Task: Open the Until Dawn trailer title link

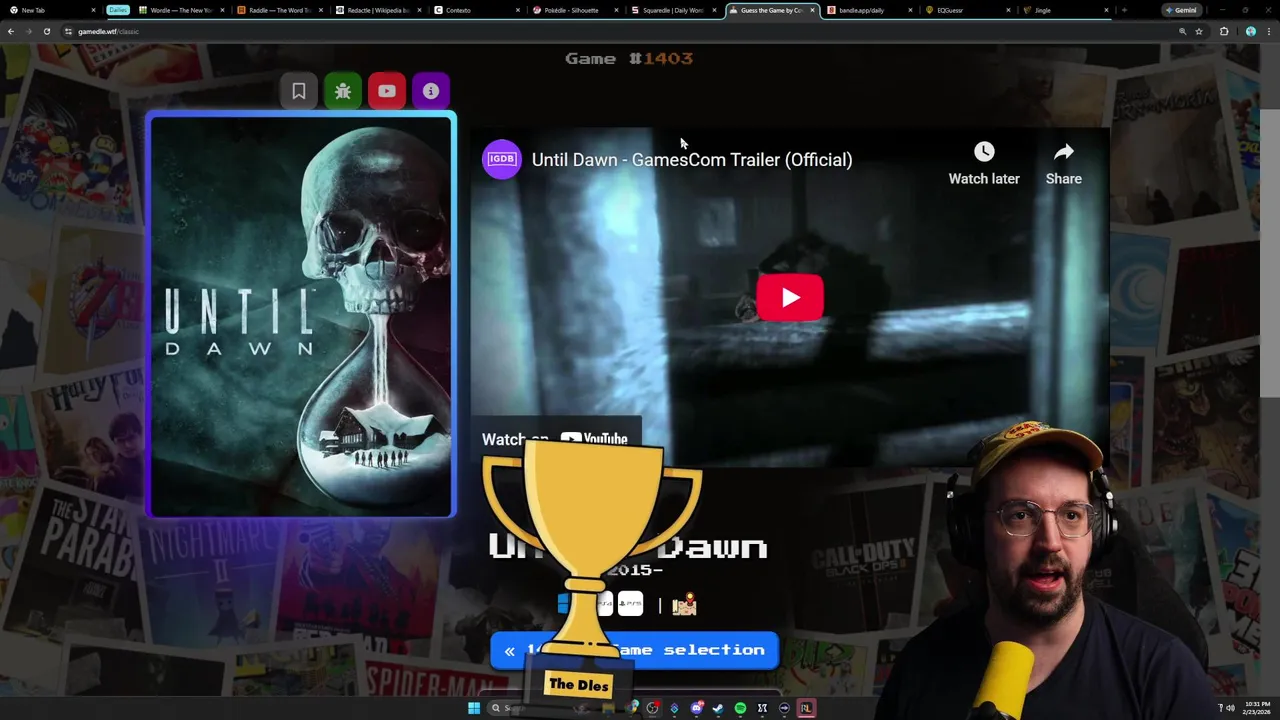Action: [x=692, y=160]
